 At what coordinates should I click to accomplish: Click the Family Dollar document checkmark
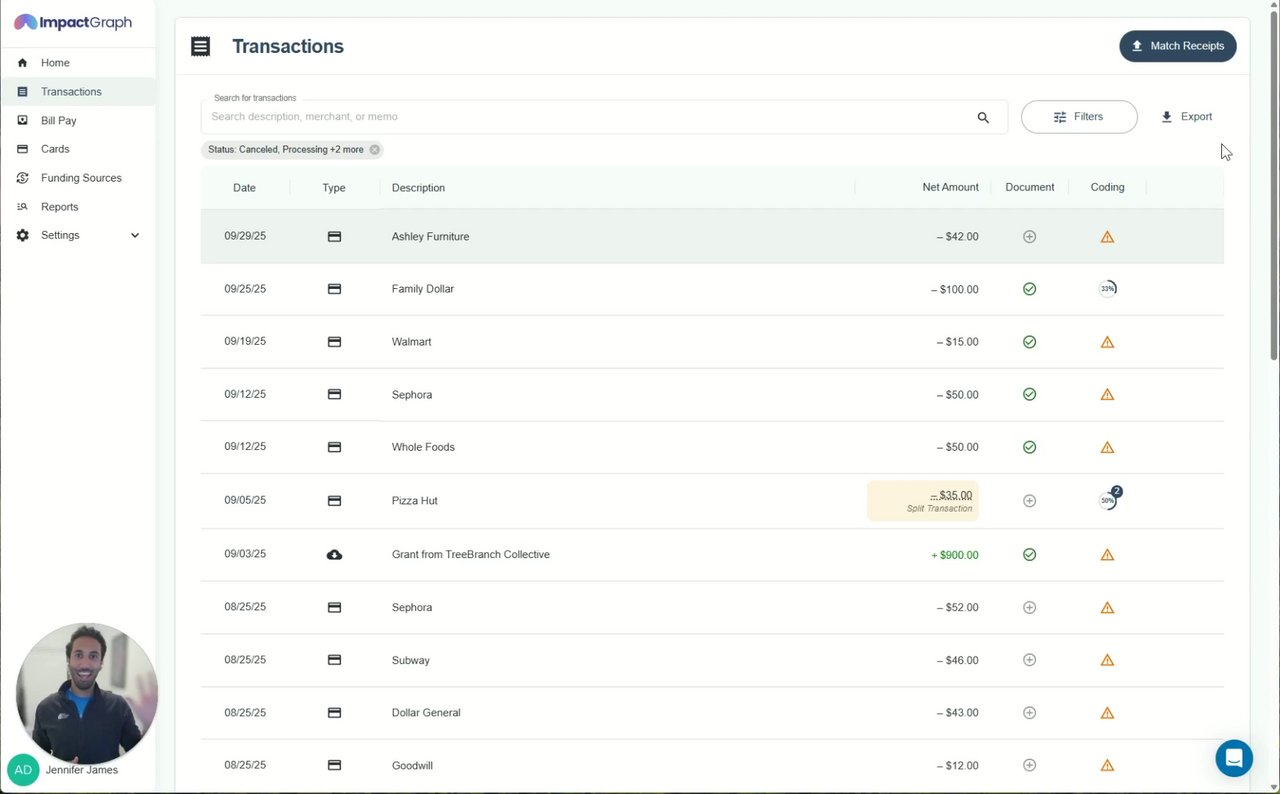click(1029, 289)
